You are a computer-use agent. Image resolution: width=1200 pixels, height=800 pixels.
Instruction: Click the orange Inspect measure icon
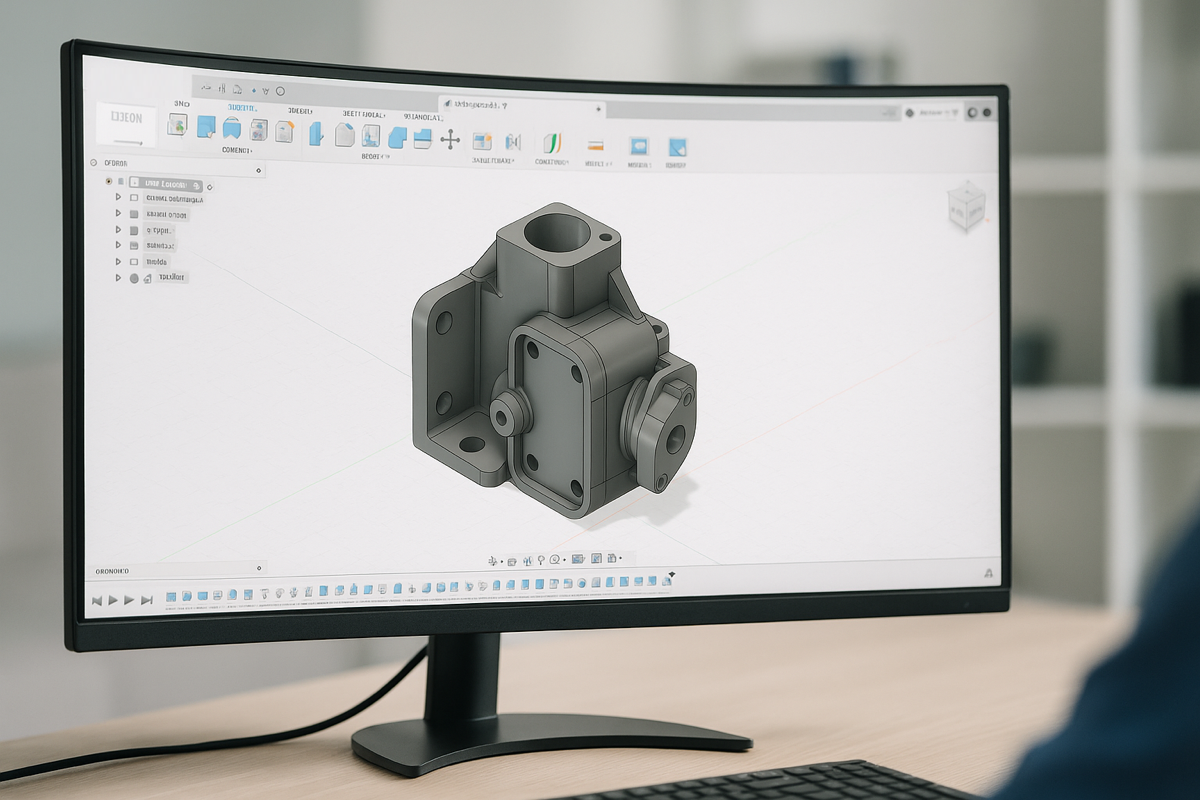click(596, 144)
